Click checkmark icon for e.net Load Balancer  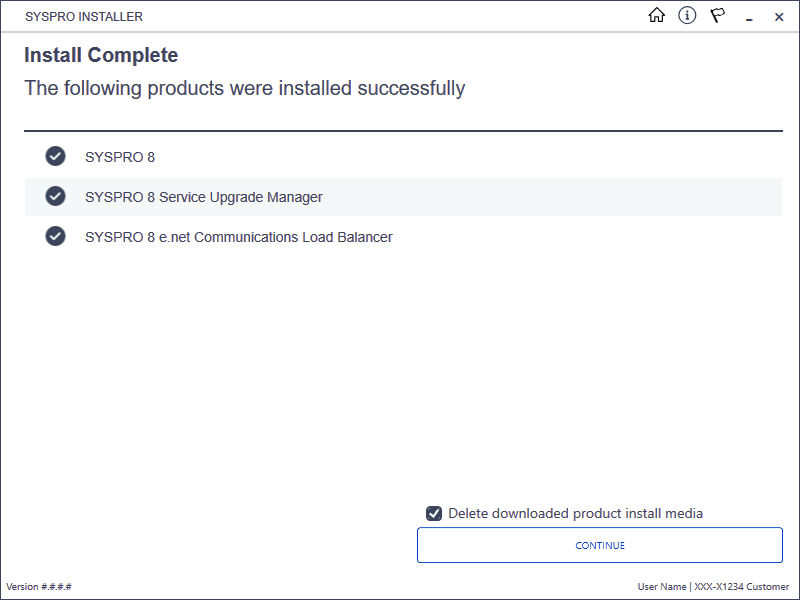point(55,236)
